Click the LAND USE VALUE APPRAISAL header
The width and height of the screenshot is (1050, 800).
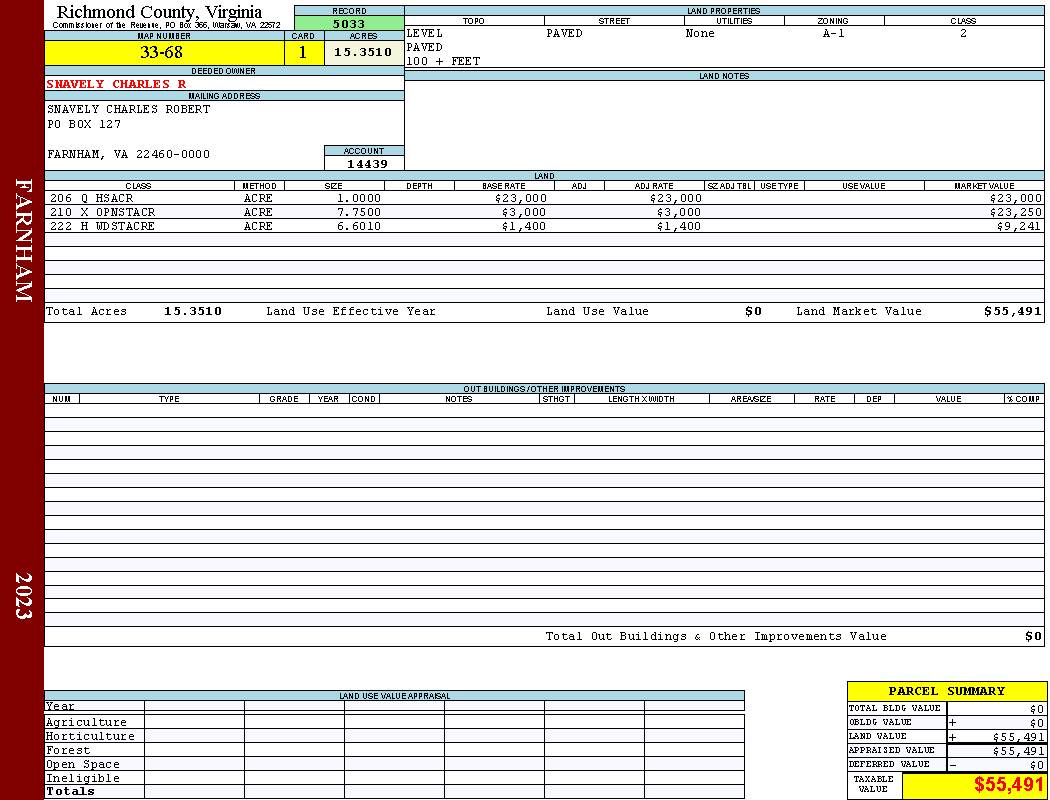tap(394, 696)
